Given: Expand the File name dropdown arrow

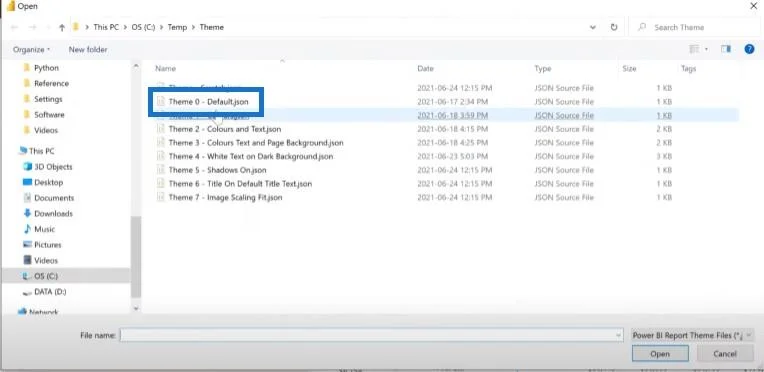Looking at the screenshot, I should pyautogui.click(x=619, y=335).
